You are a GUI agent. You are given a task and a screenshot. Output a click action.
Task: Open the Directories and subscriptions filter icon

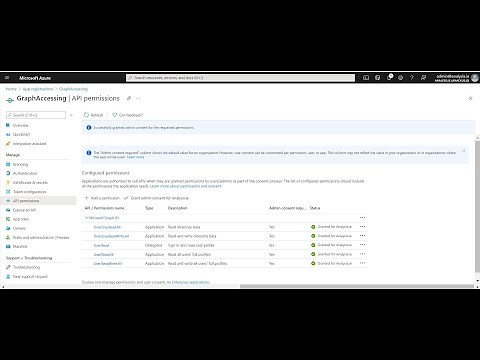point(377,78)
